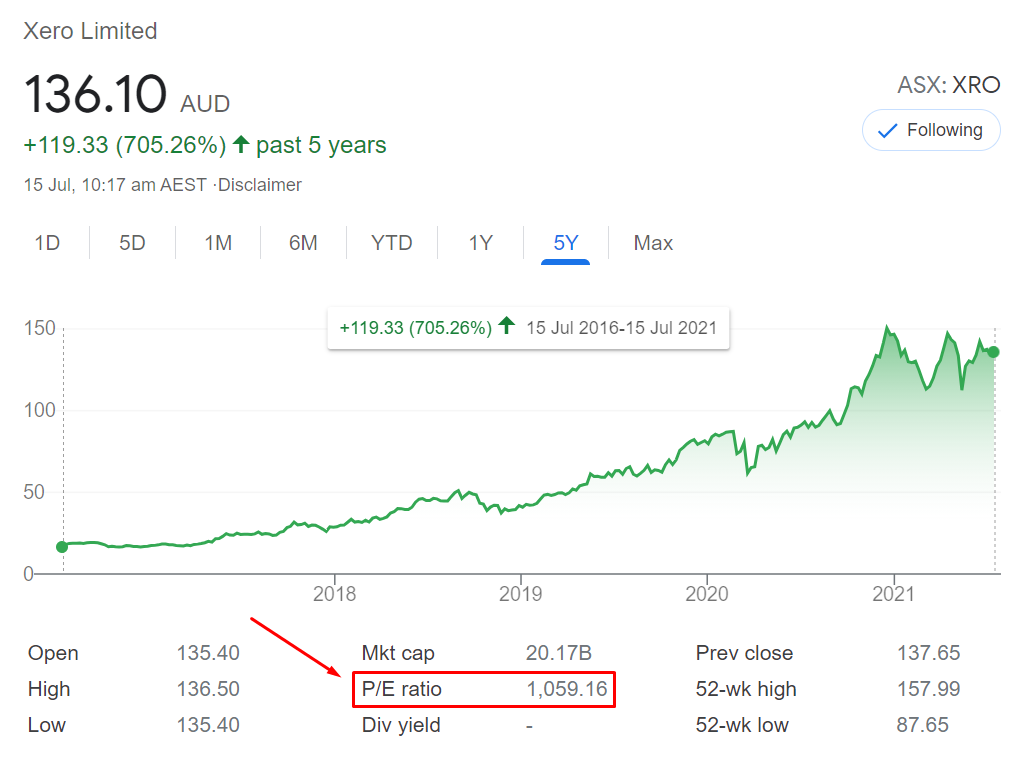Image resolution: width=1025 pixels, height=769 pixels.
Task: Click the P/E ratio label
Action: point(402,689)
